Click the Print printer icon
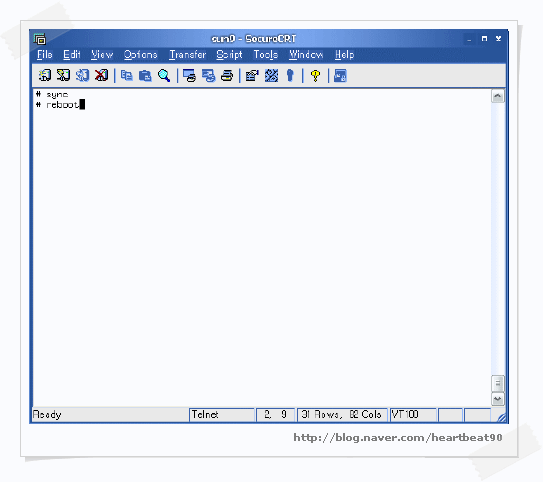This screenshot has width=543, height=482. coord(227,75)
